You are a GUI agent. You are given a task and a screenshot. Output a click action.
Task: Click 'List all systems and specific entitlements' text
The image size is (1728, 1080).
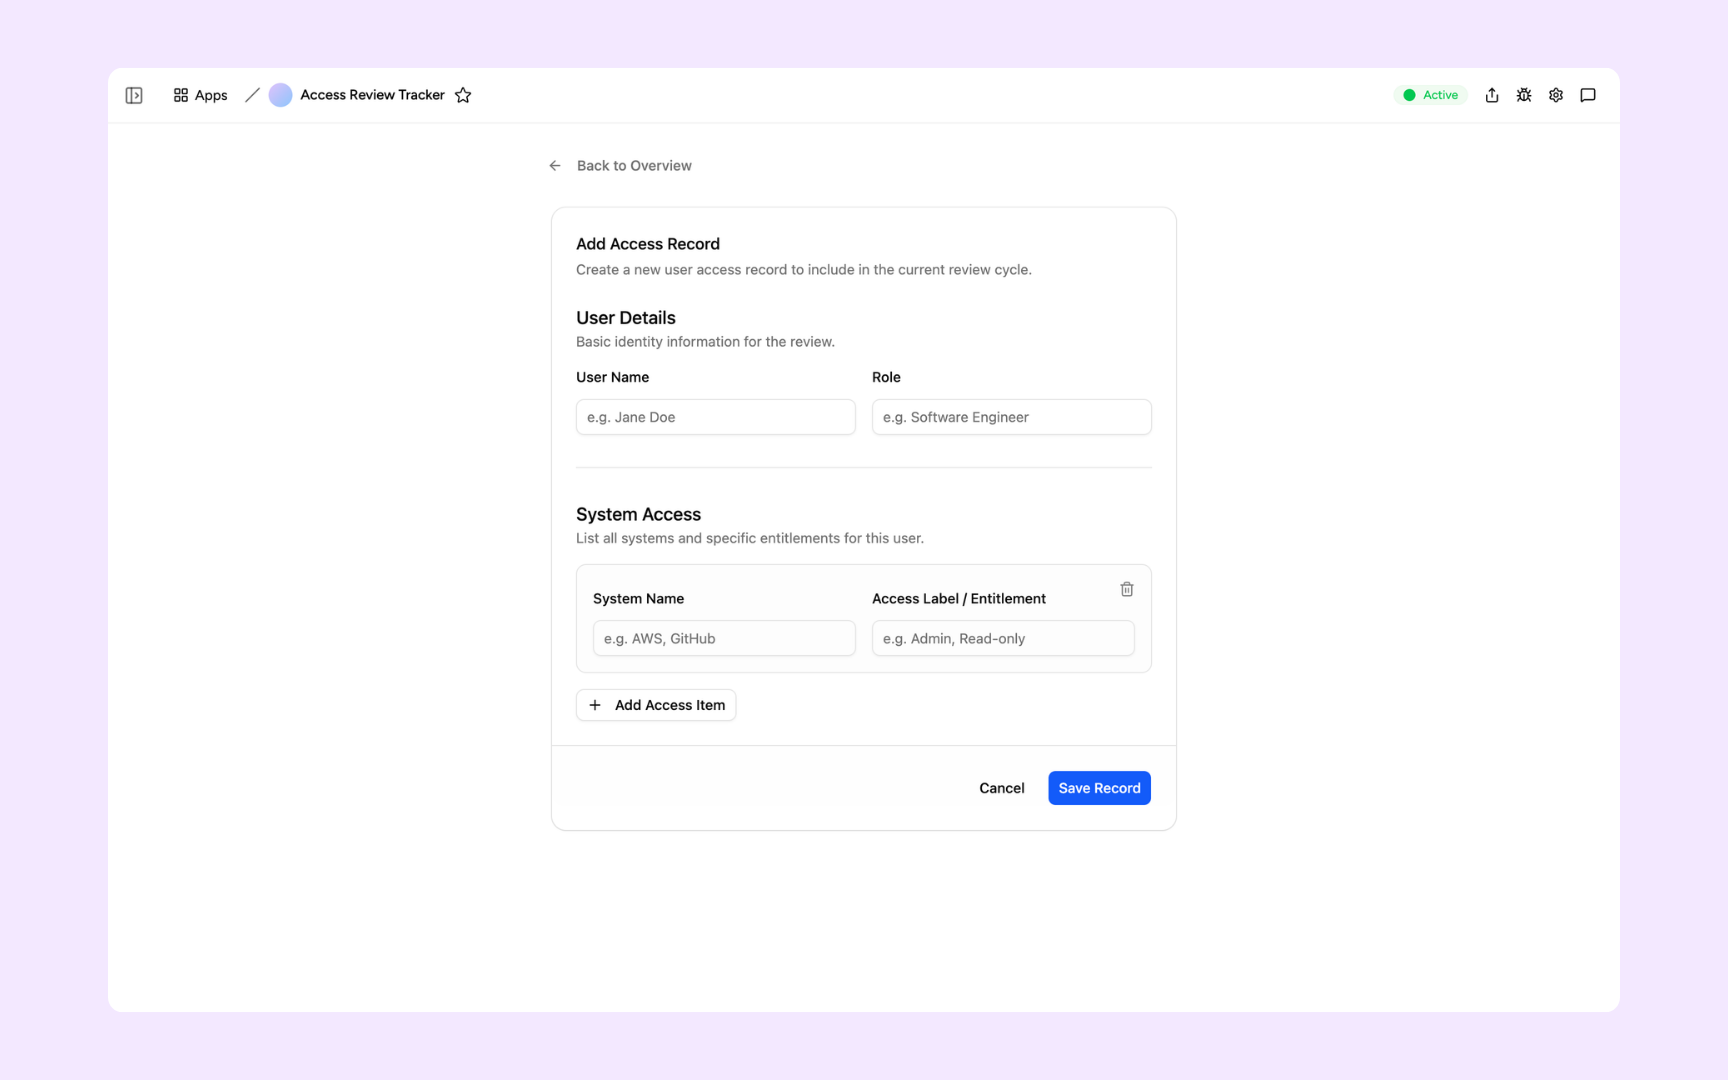coord(750,538)
